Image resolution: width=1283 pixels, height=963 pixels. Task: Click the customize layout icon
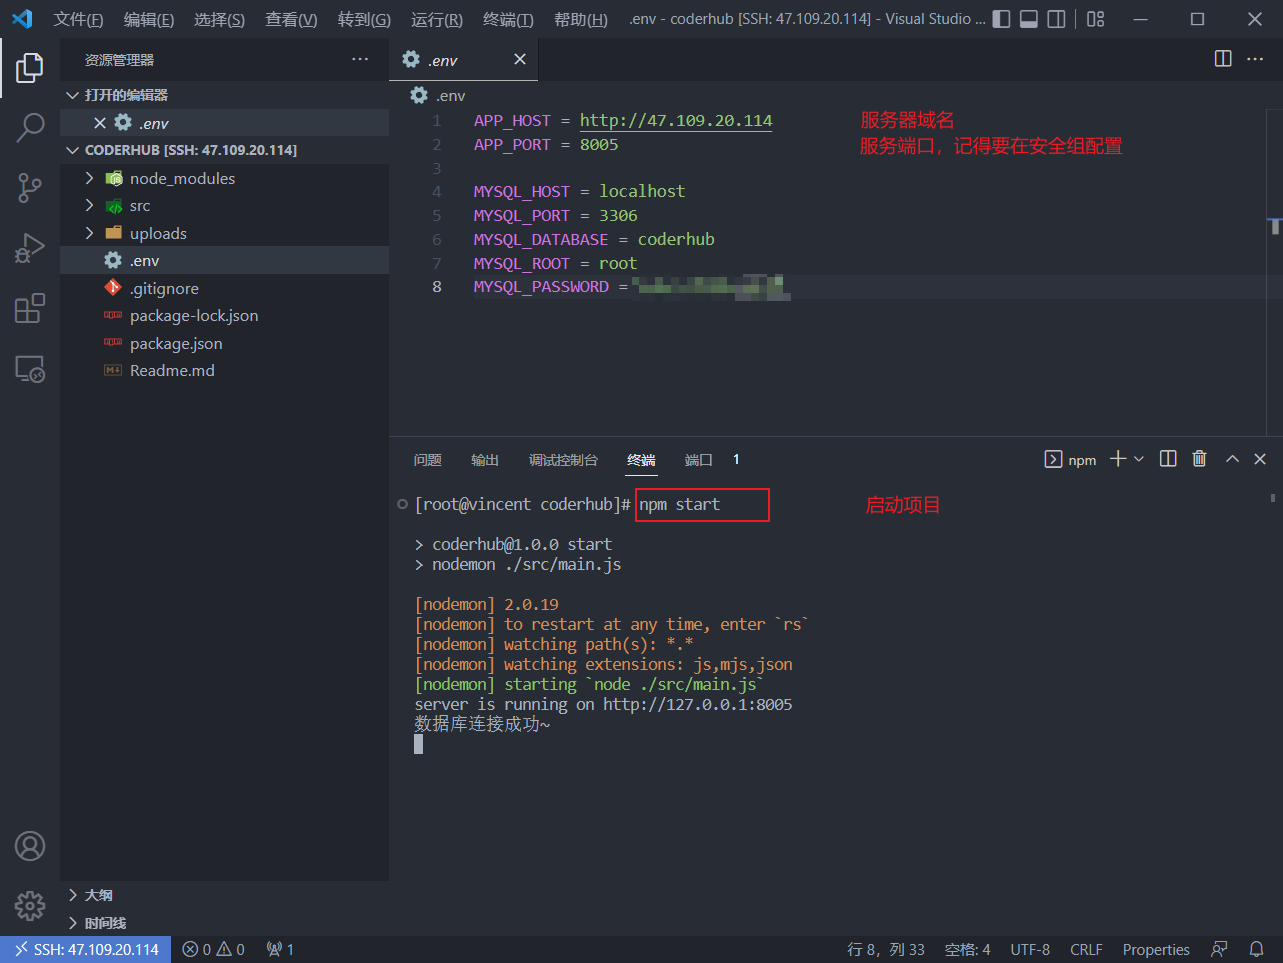pos(1096,19)
